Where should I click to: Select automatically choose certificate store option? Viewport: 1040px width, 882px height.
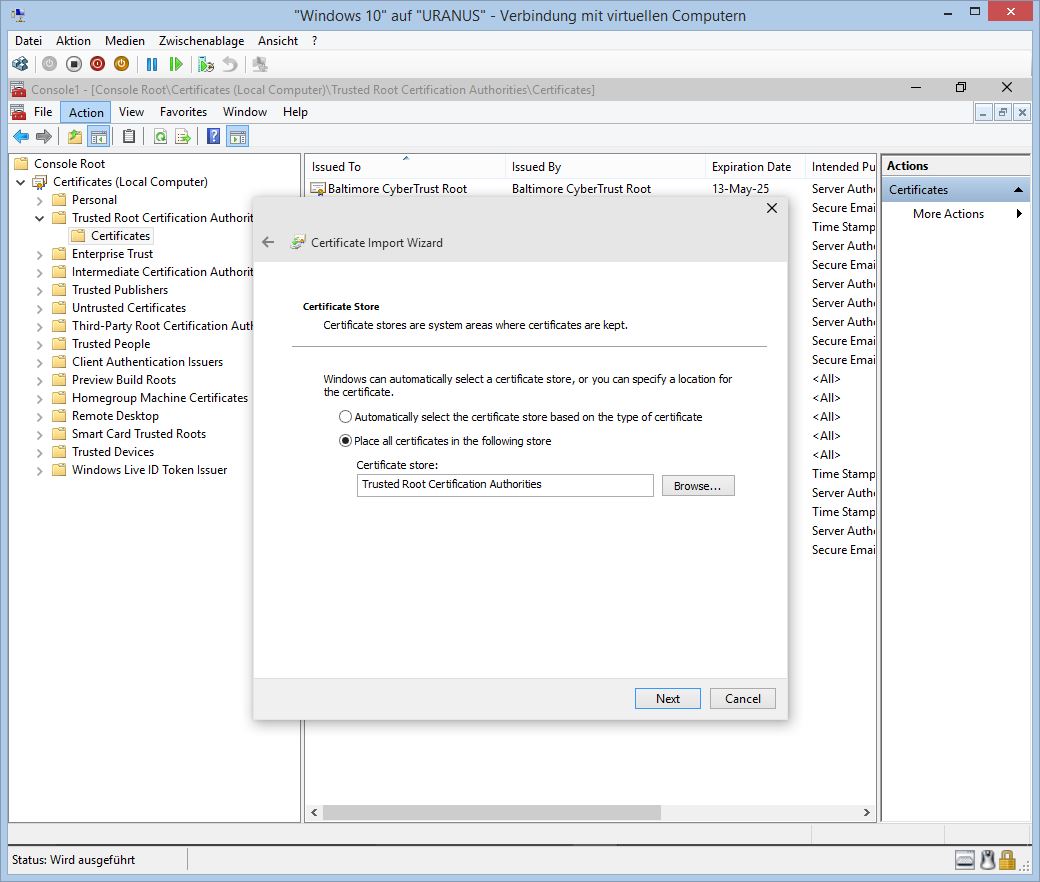(346, 417)
